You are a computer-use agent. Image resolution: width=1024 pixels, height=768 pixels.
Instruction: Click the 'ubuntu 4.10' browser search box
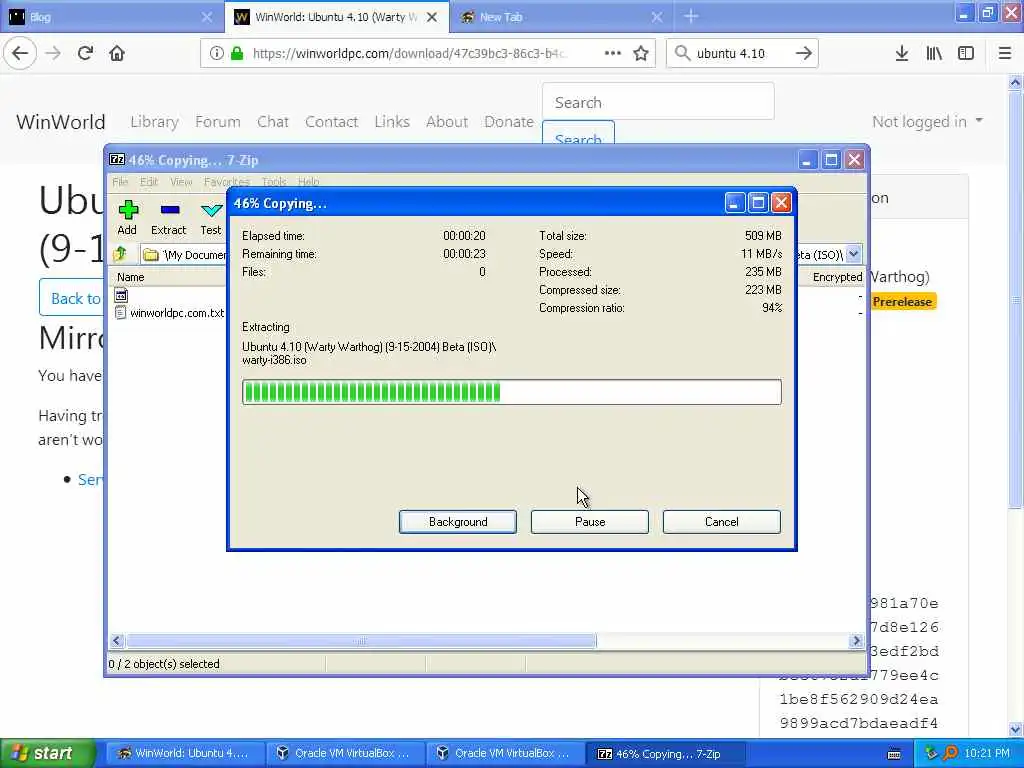click(x=743, y=54)
